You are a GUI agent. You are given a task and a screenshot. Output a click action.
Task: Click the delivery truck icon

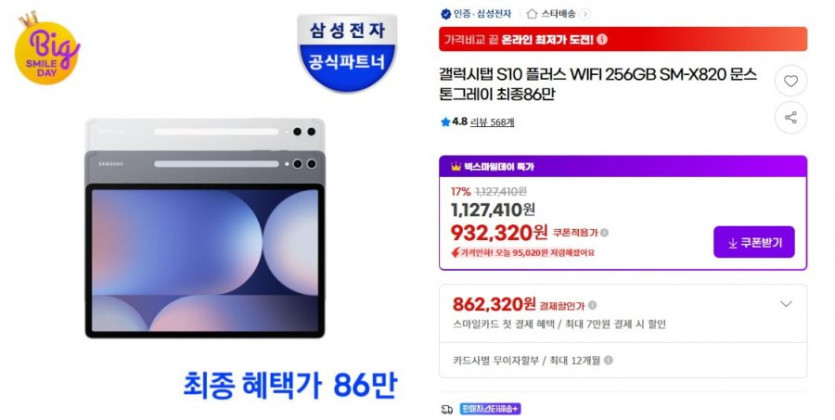tap(447, 409)
